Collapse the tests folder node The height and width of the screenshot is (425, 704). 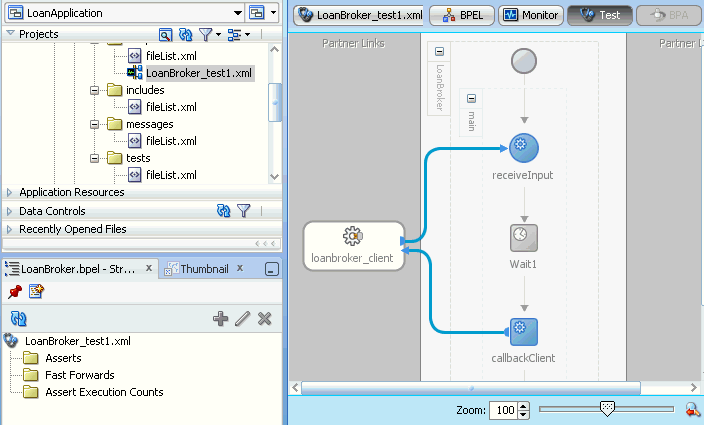[94, 158]
